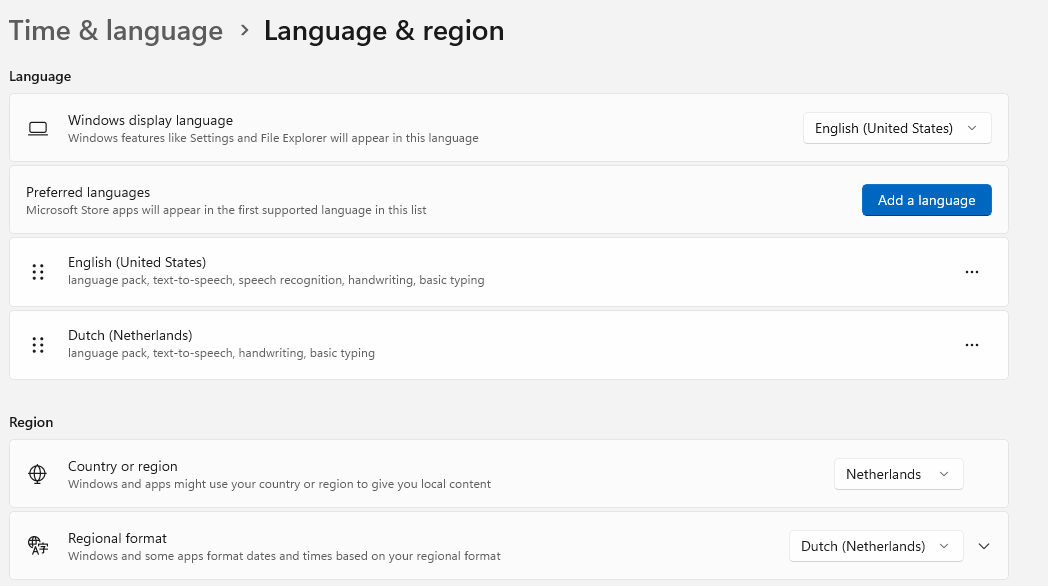Viewport: 1048px width, 586px height.
Task: Collapse chevron next to Netherlands selector
Action: (944, 473)
